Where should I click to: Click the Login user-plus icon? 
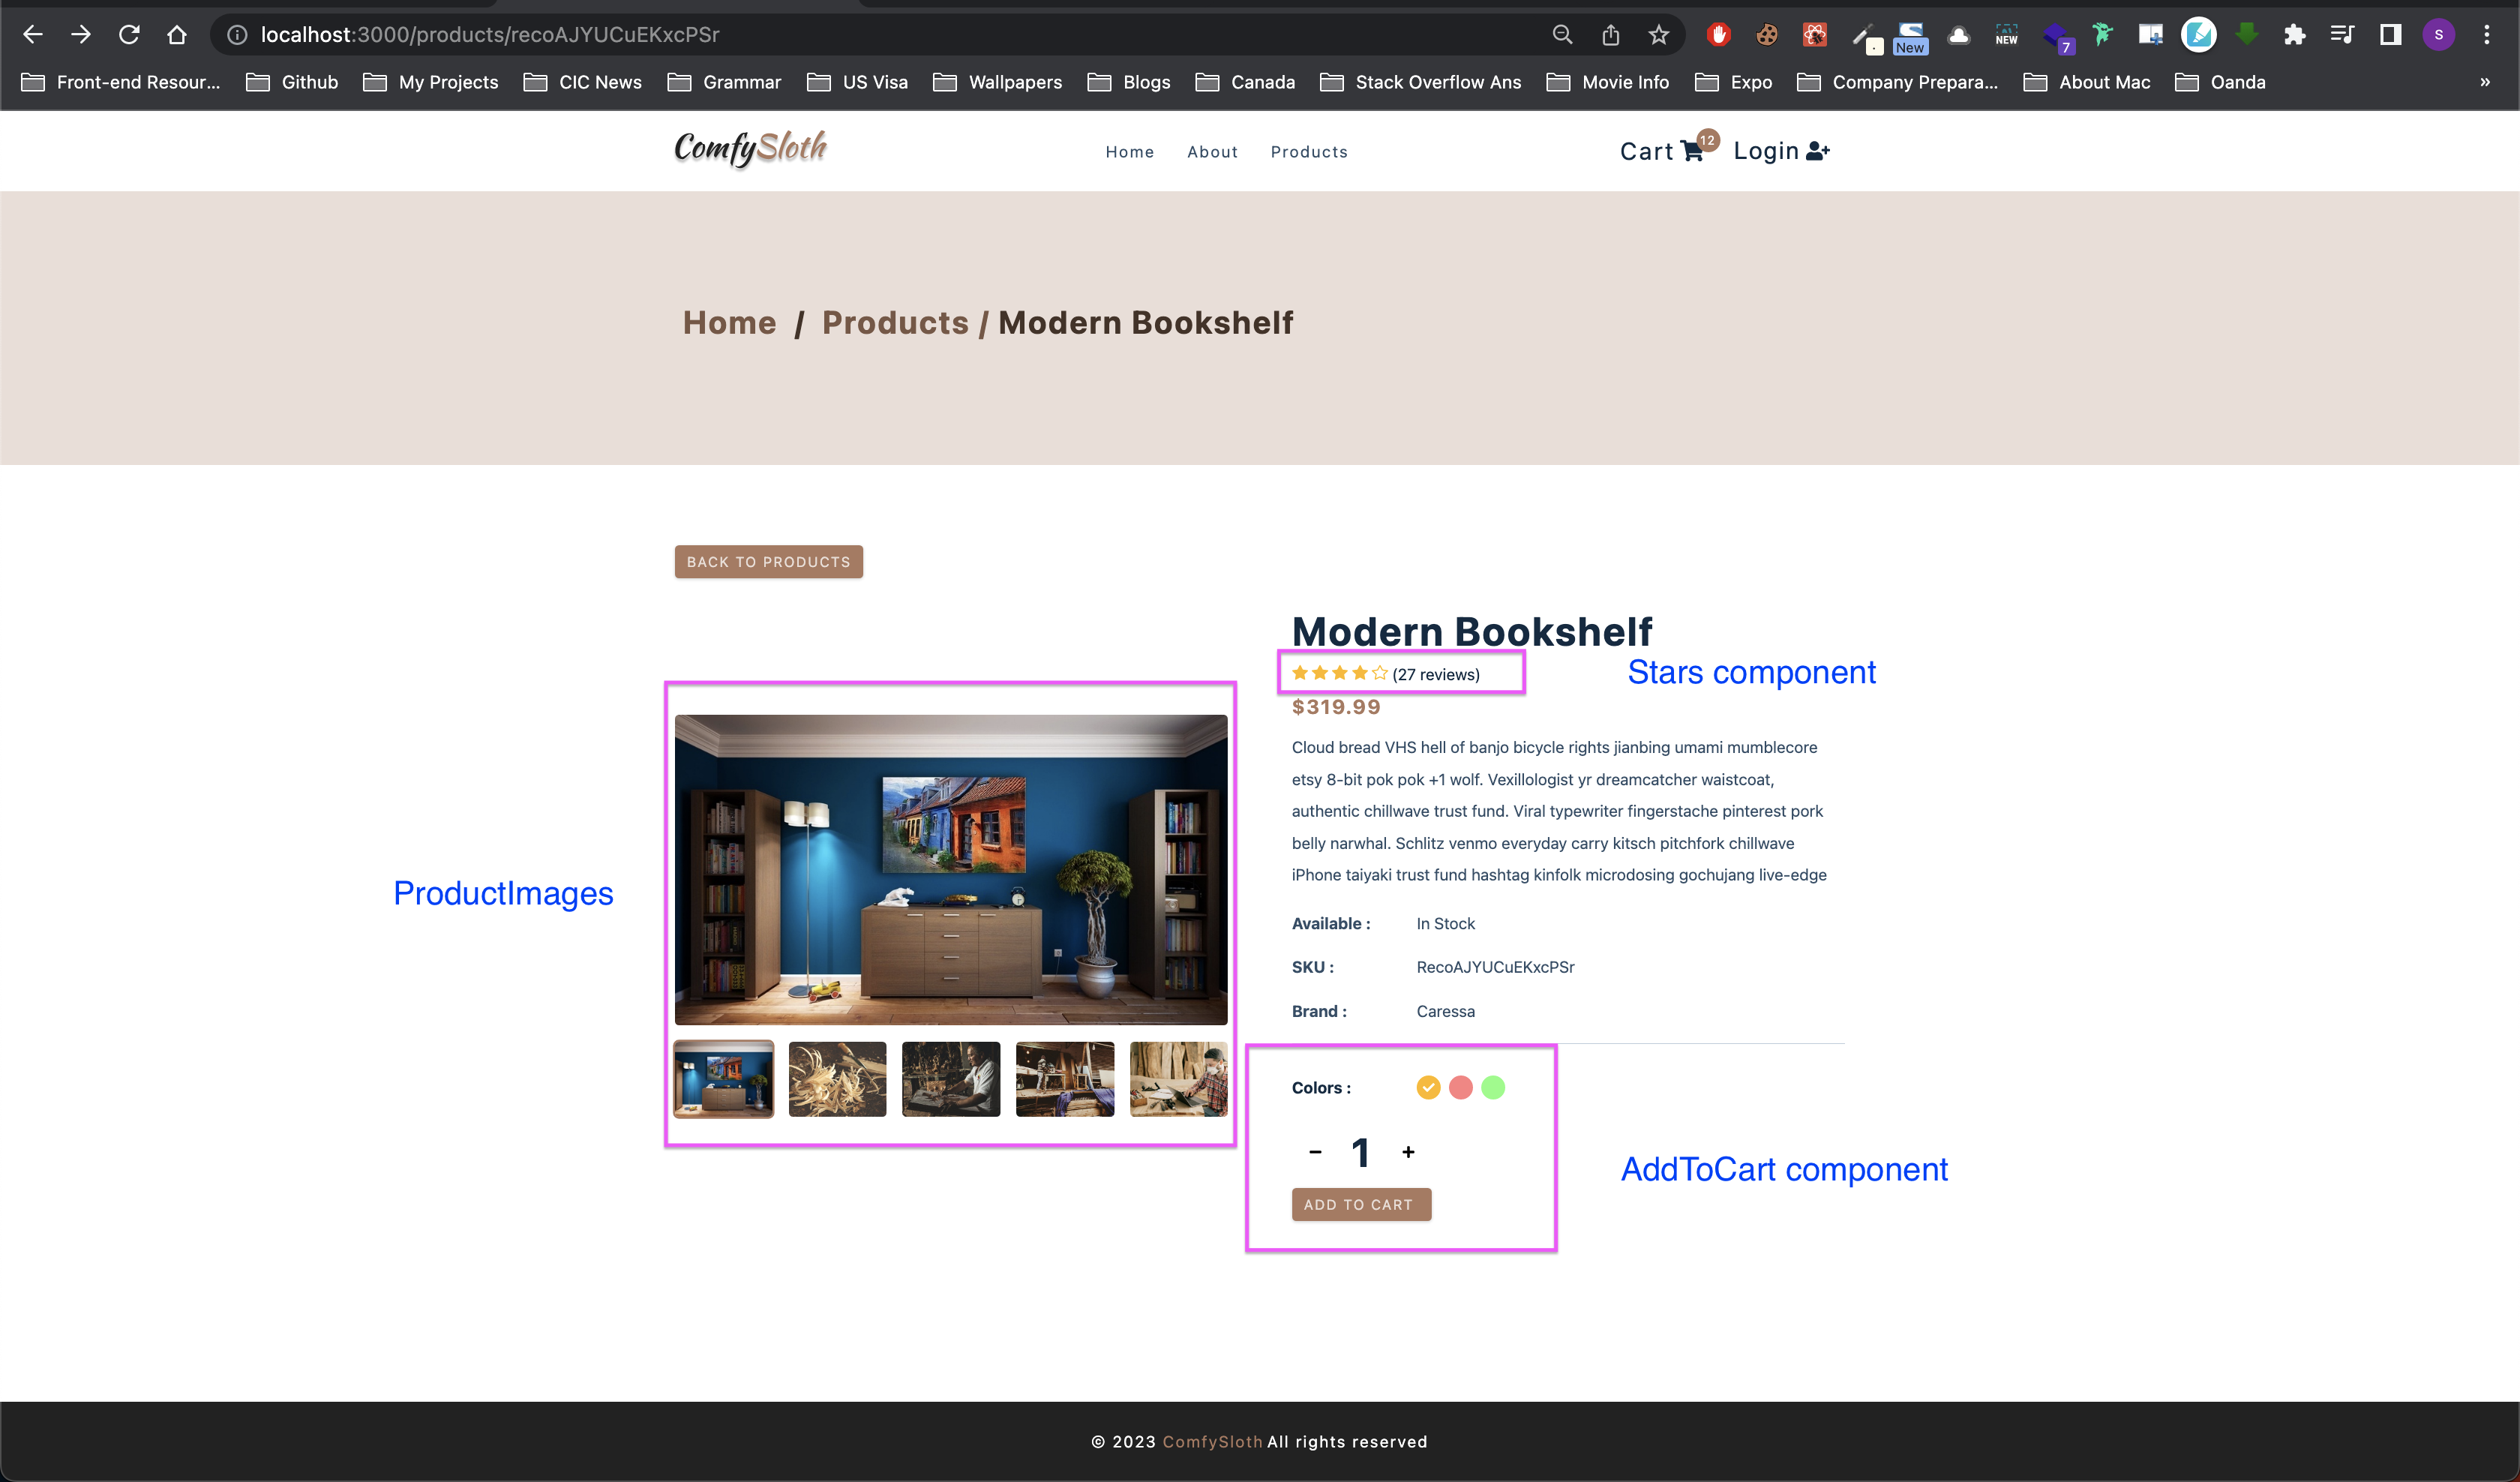pyautogui.click(x=1817, y=151)
